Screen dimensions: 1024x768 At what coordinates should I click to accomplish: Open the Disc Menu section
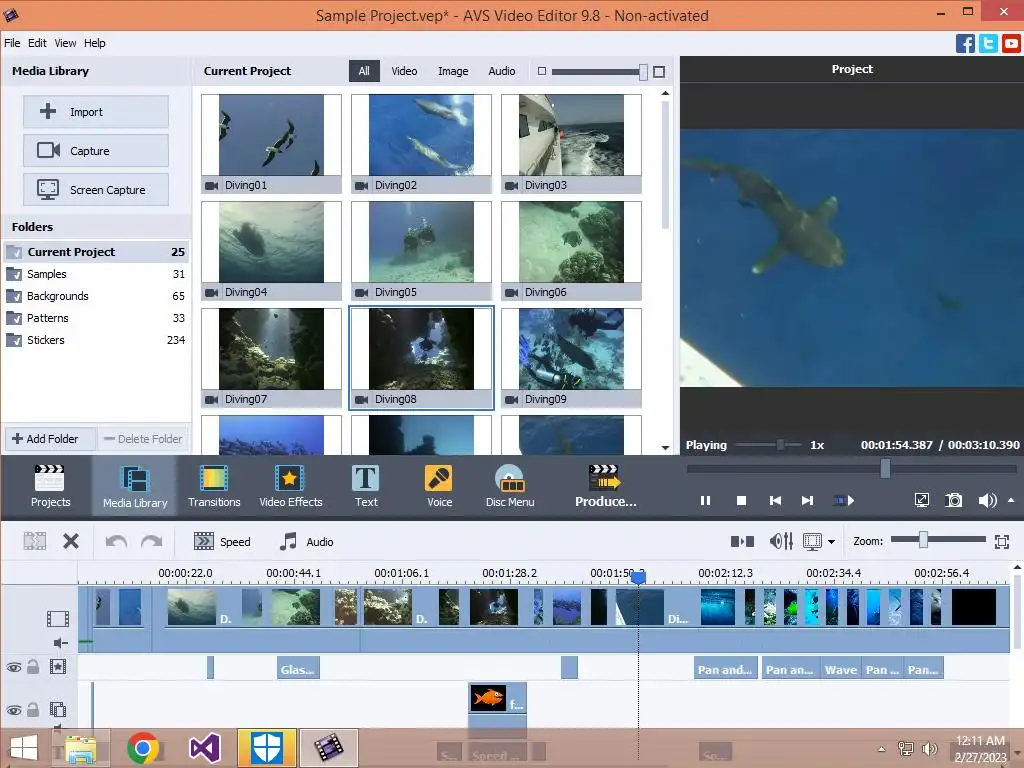[x=509, y=486]
